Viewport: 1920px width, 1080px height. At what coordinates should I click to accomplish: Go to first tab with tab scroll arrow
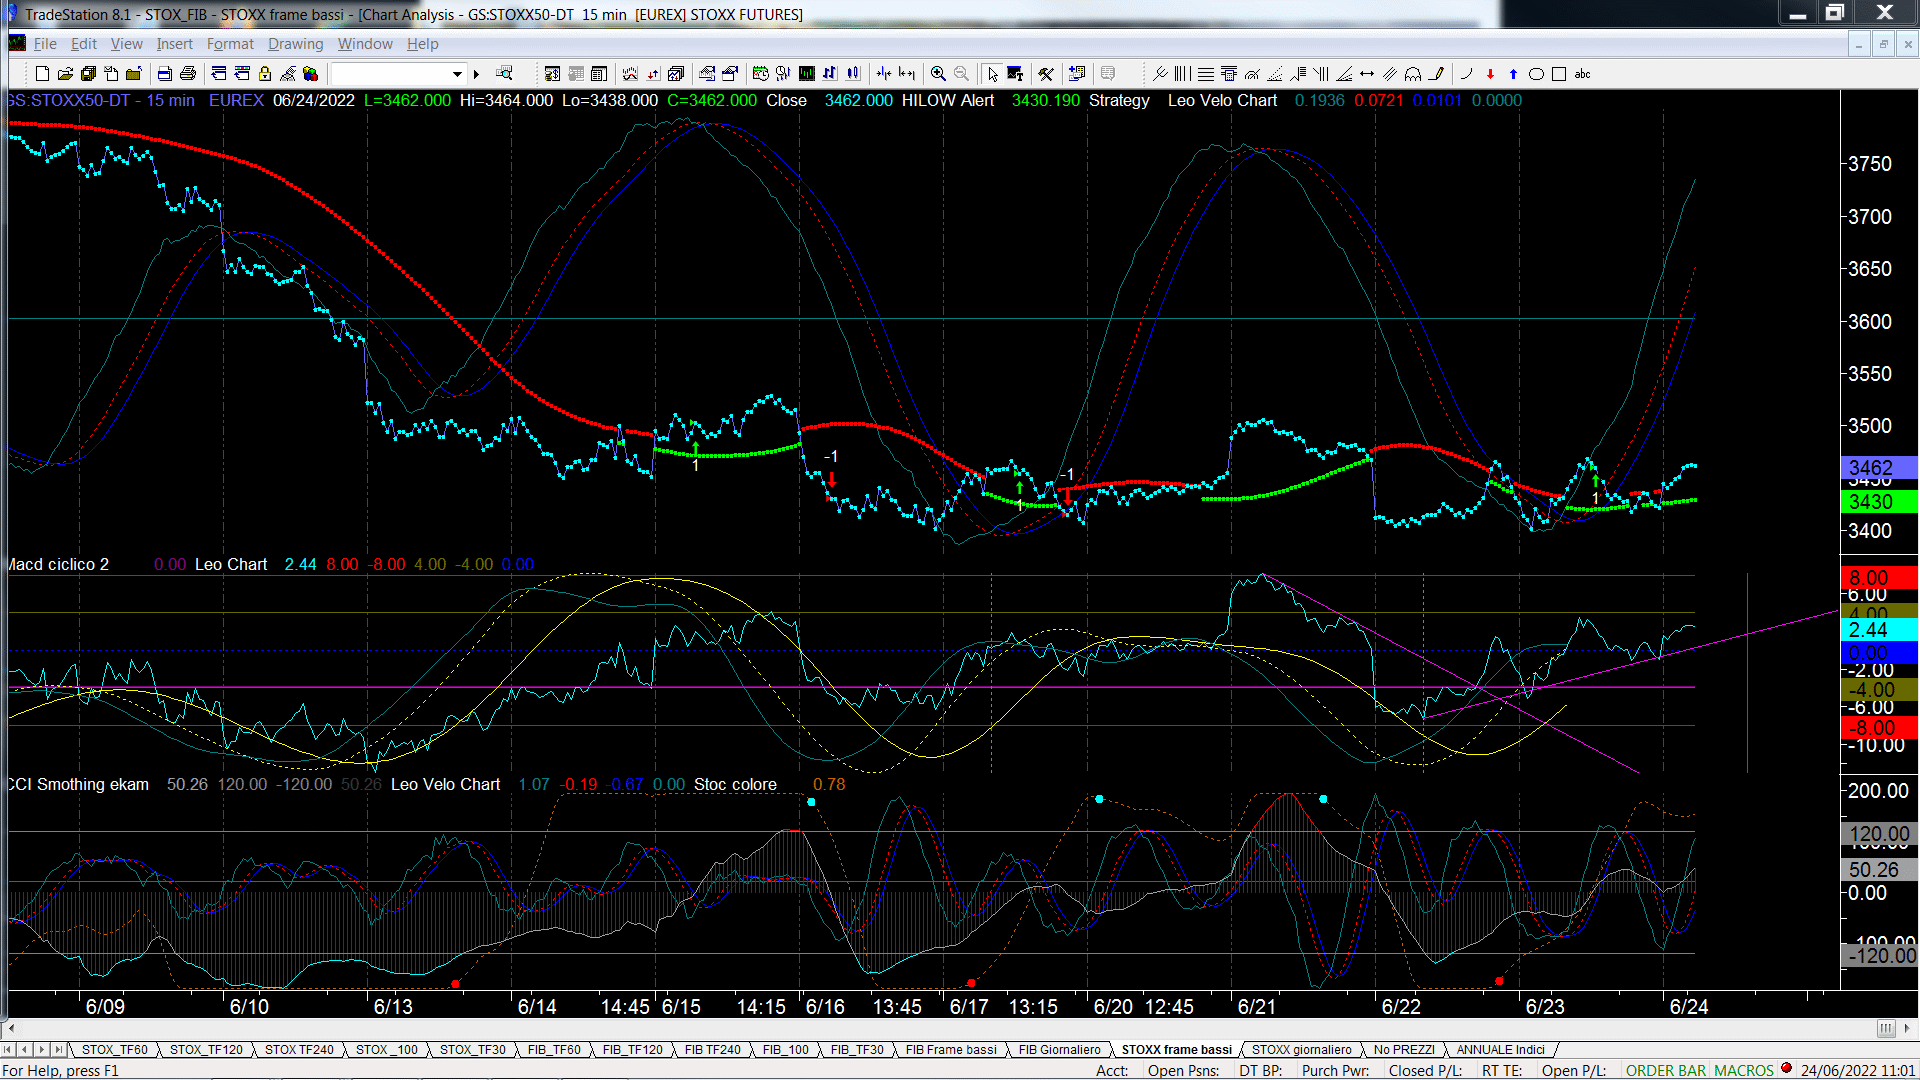tap(8, 1050)
